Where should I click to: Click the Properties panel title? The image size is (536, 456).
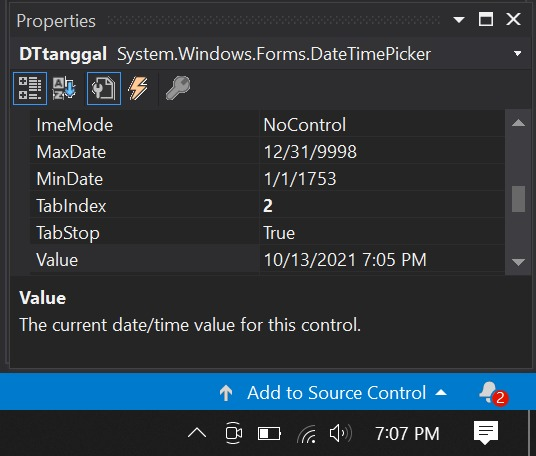click(56, 21)
